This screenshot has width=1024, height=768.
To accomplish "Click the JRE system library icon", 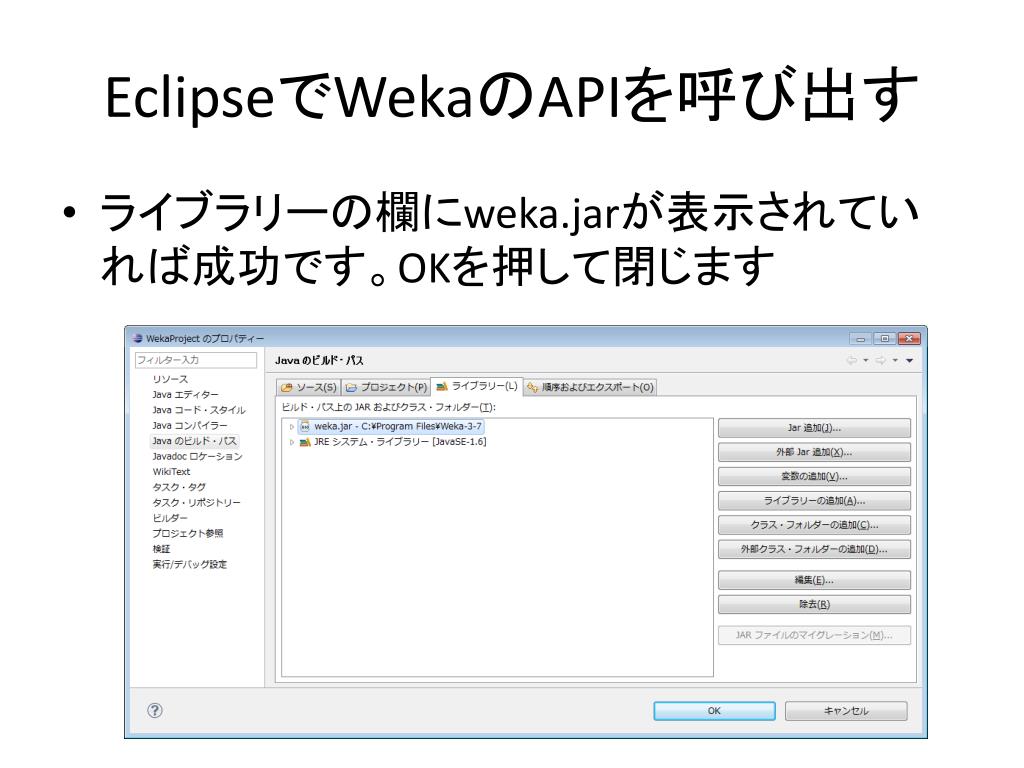I will pos(304,442).
